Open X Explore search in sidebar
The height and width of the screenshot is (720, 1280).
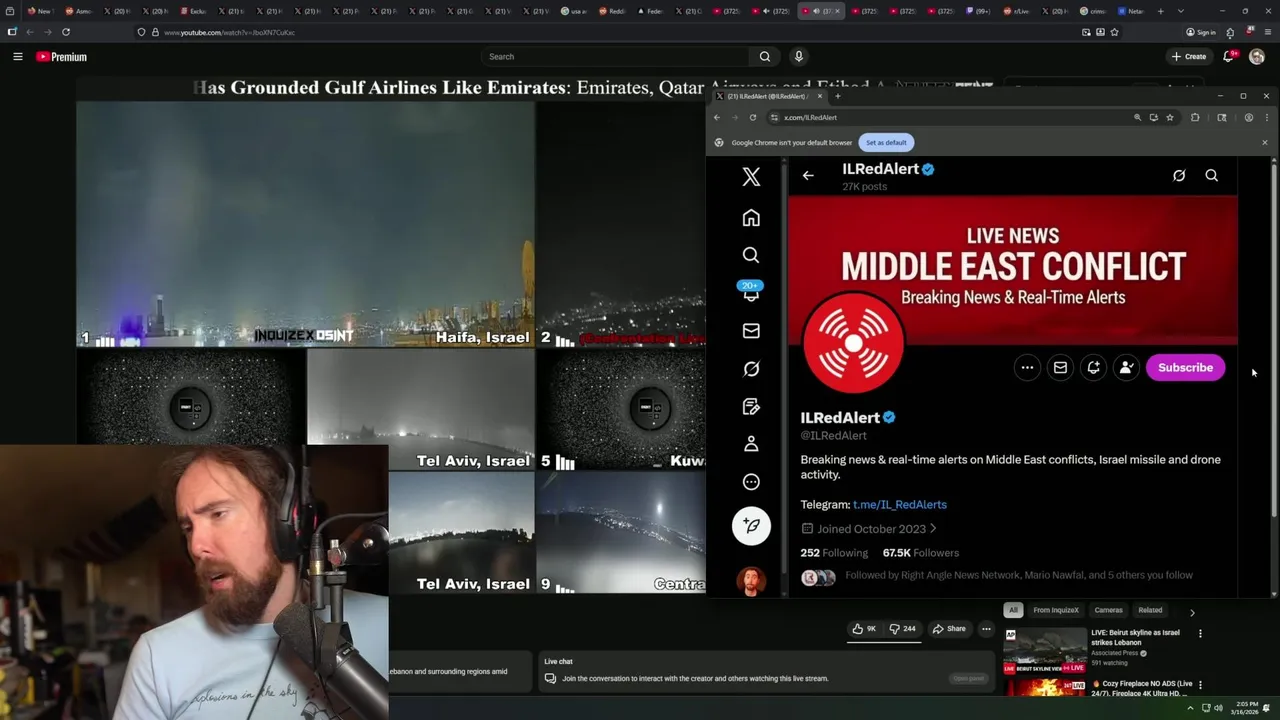751,255
